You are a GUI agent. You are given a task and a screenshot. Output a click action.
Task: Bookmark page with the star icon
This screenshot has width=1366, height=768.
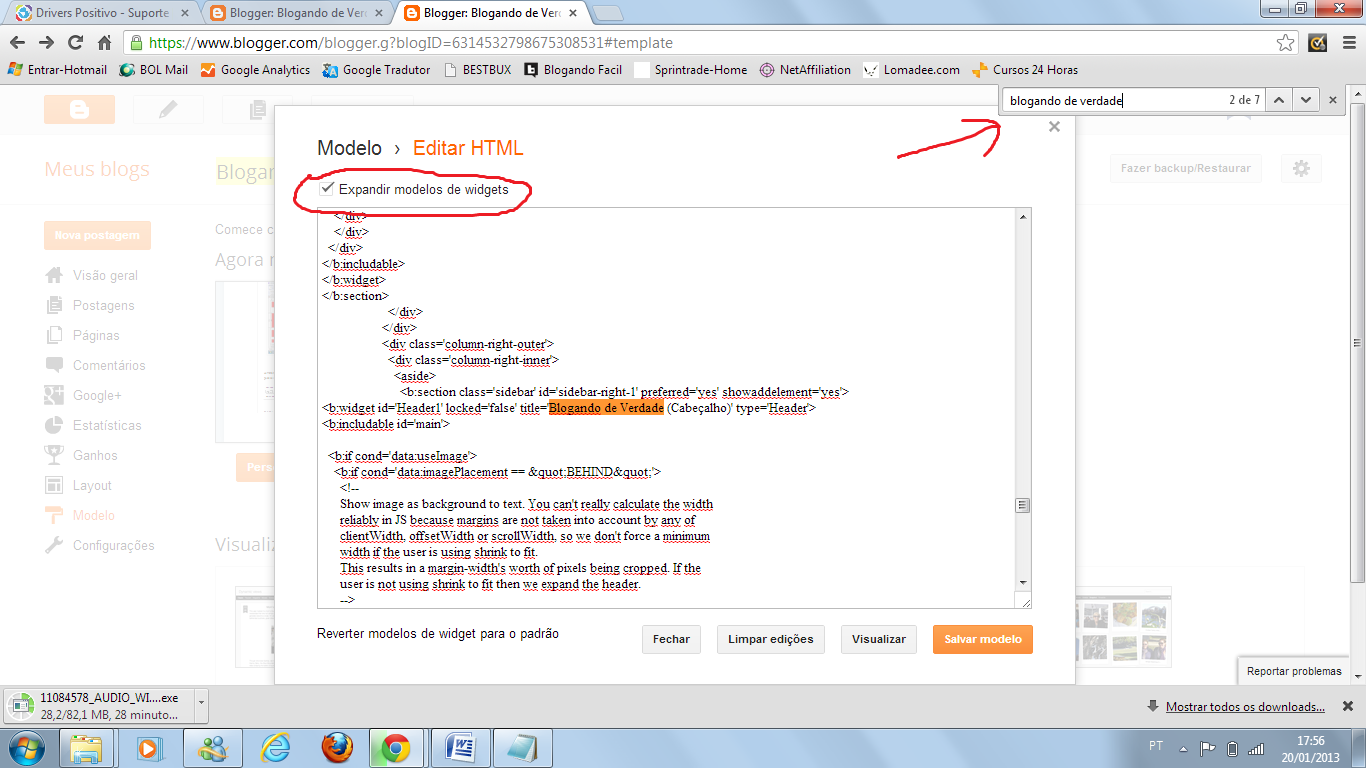[1286, 43]
